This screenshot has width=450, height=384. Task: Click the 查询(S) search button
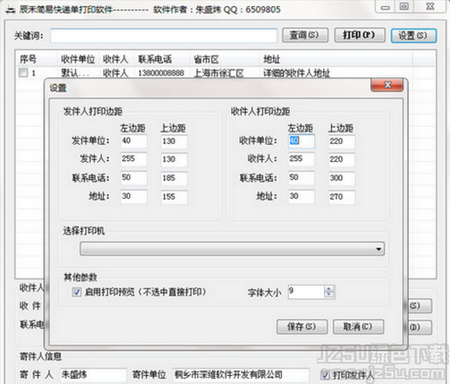click(x=305, y=35)
